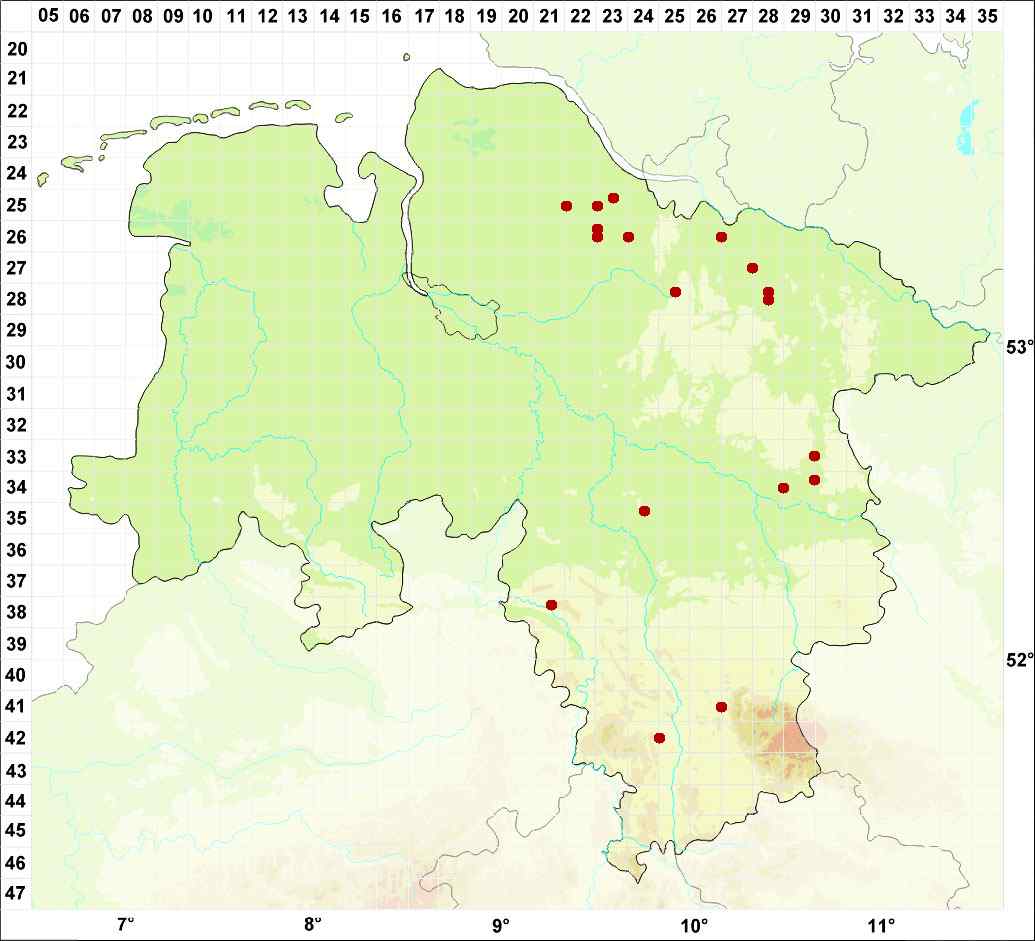Click the column label 26 on top
This screenshot has height=941, width=1035.
tap(706, 16)
